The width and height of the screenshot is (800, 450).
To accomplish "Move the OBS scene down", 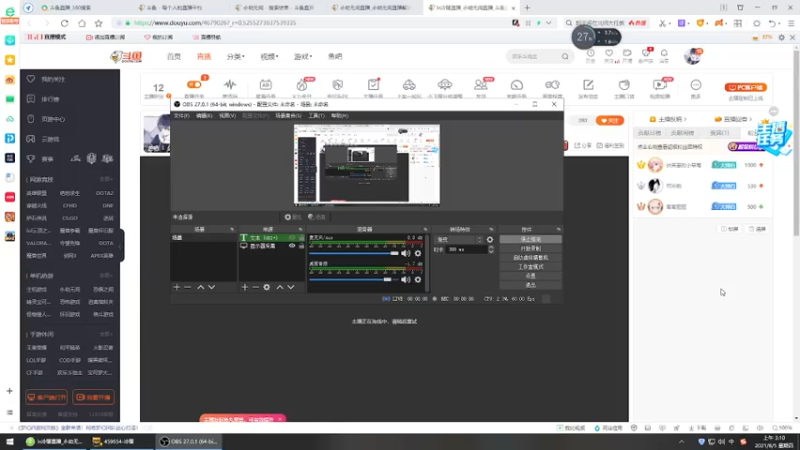I will pos(211,287).
